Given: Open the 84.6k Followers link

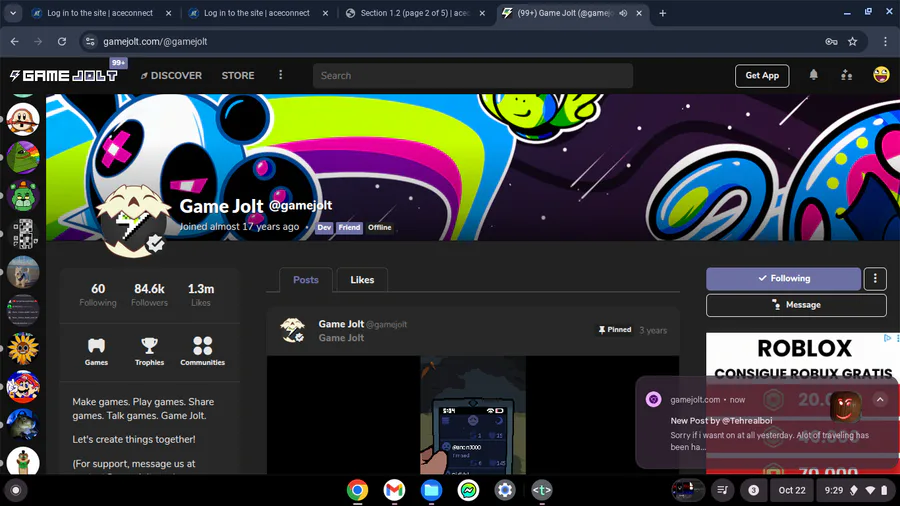Looking at the screenshot, I should (149, 294).
